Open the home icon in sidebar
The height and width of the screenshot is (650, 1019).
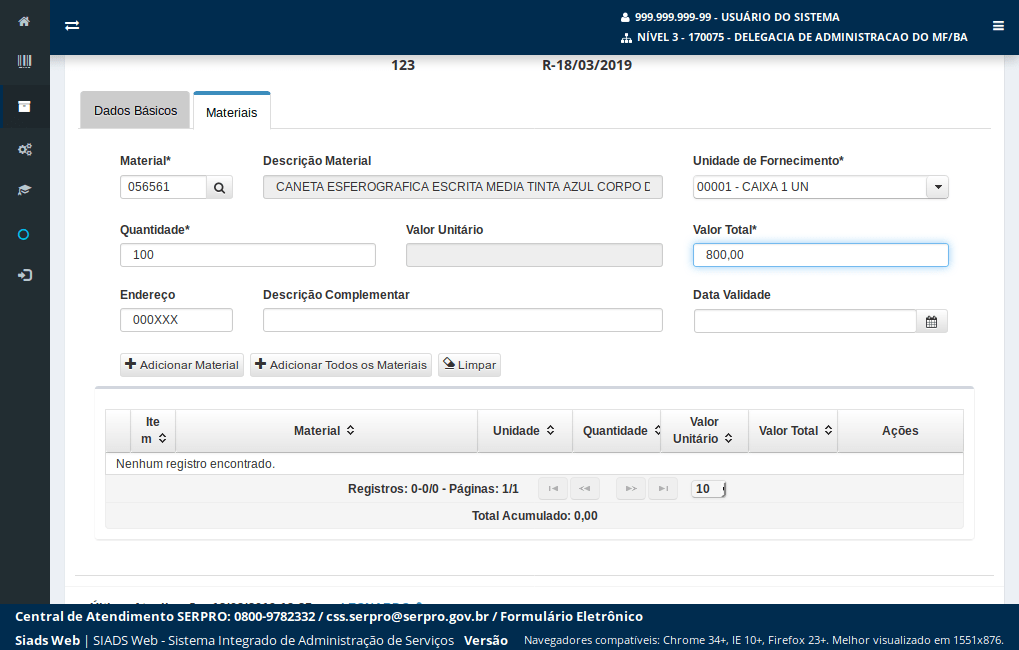(x=24, y=21)
